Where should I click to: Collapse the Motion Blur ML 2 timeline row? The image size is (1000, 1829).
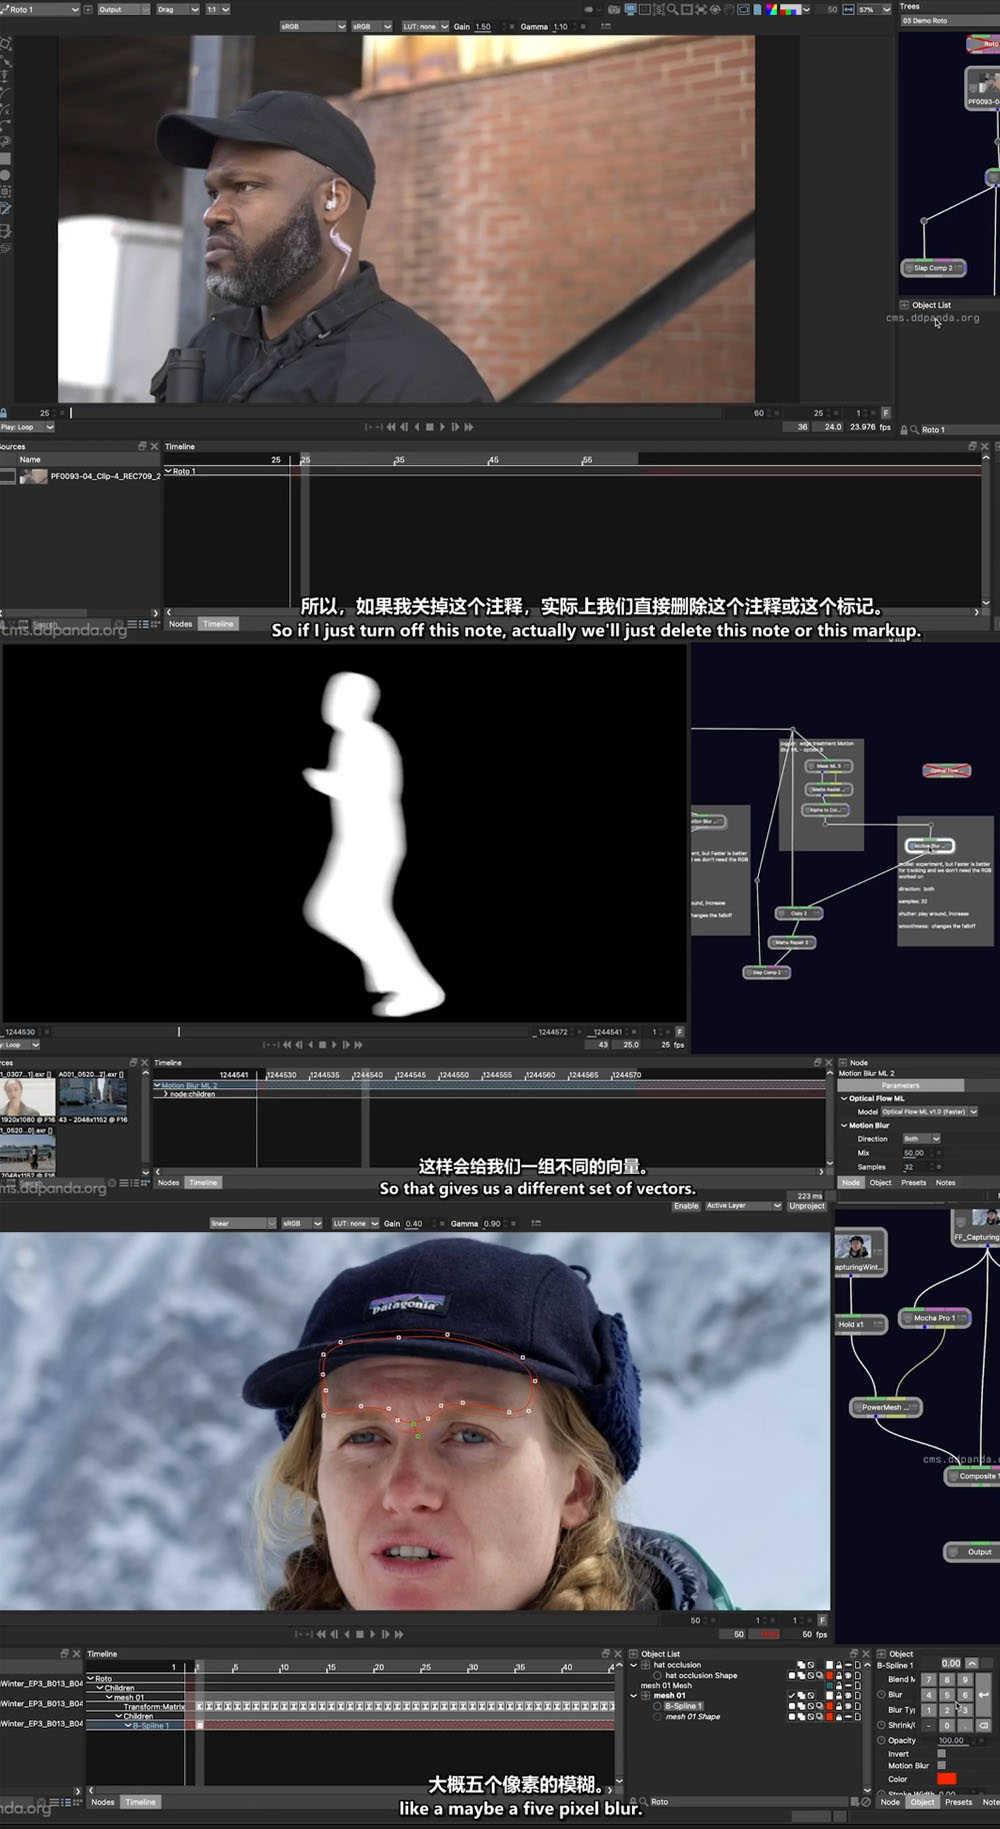pos(157,1085)
